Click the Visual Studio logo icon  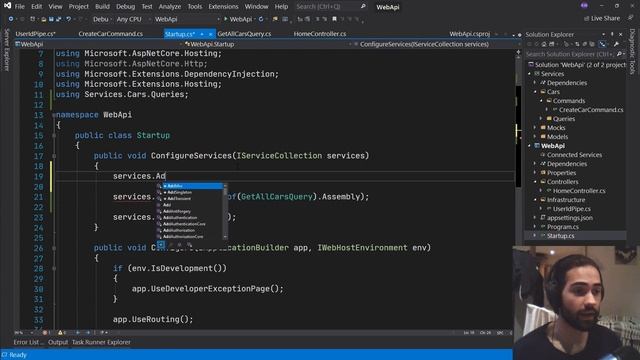pos(7,6)
